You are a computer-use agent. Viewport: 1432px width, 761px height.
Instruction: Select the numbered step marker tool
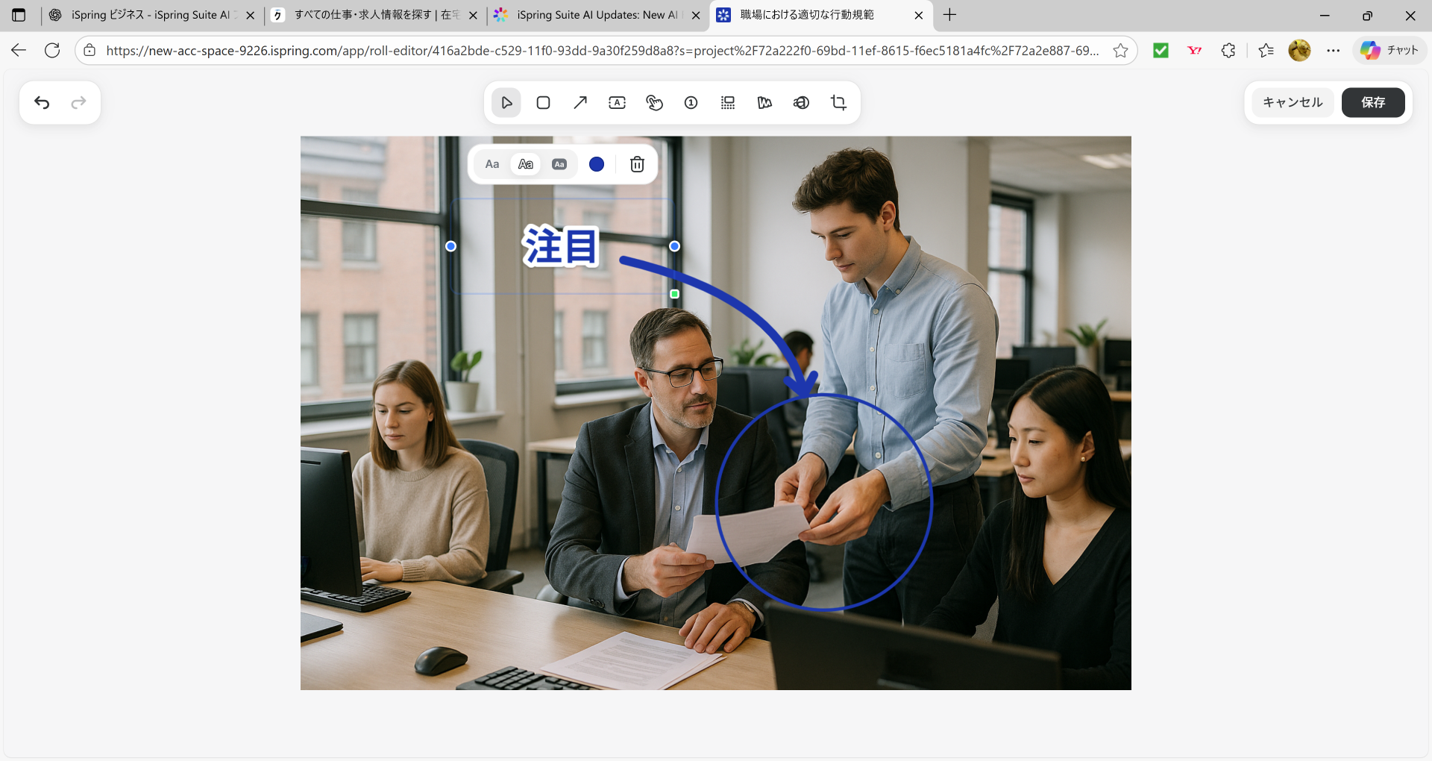coord(691,102)
